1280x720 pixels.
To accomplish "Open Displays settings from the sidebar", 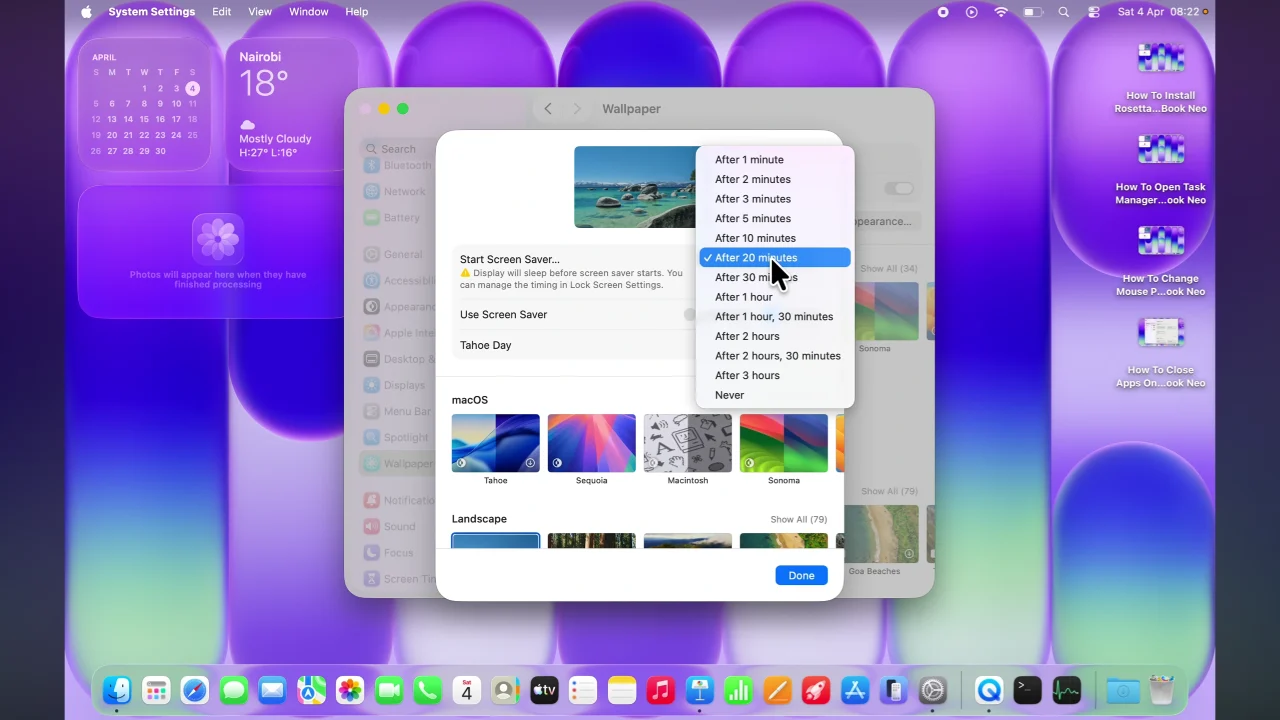I will 404,385.
